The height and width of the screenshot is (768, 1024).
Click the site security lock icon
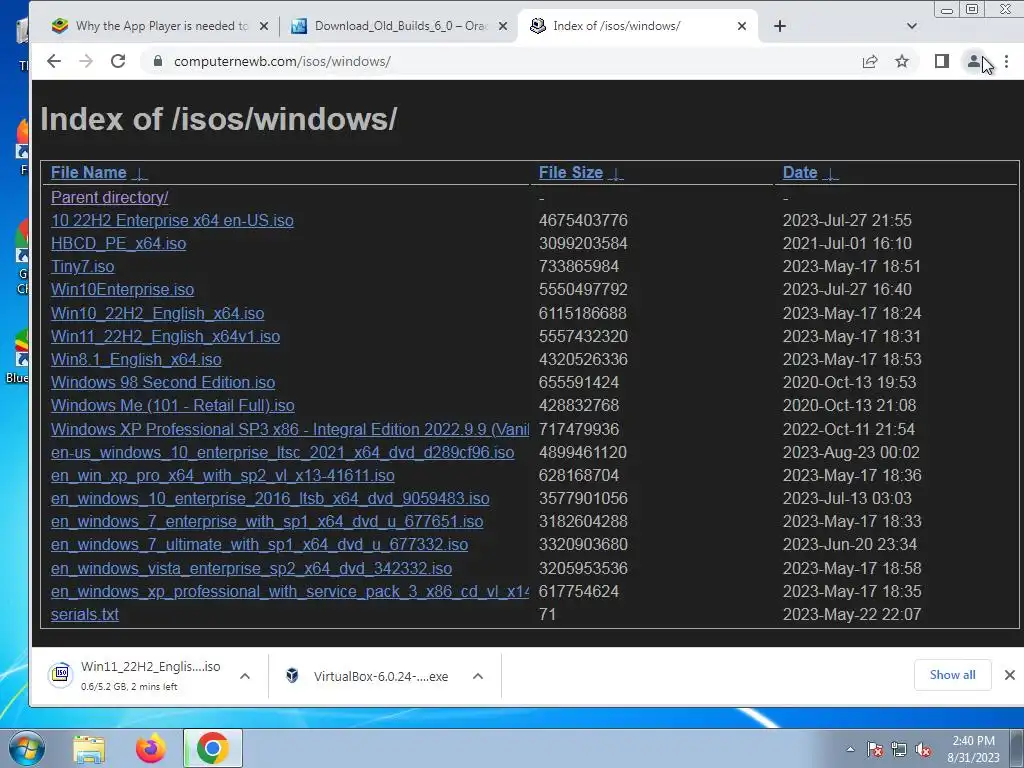(x=157, y=61)
